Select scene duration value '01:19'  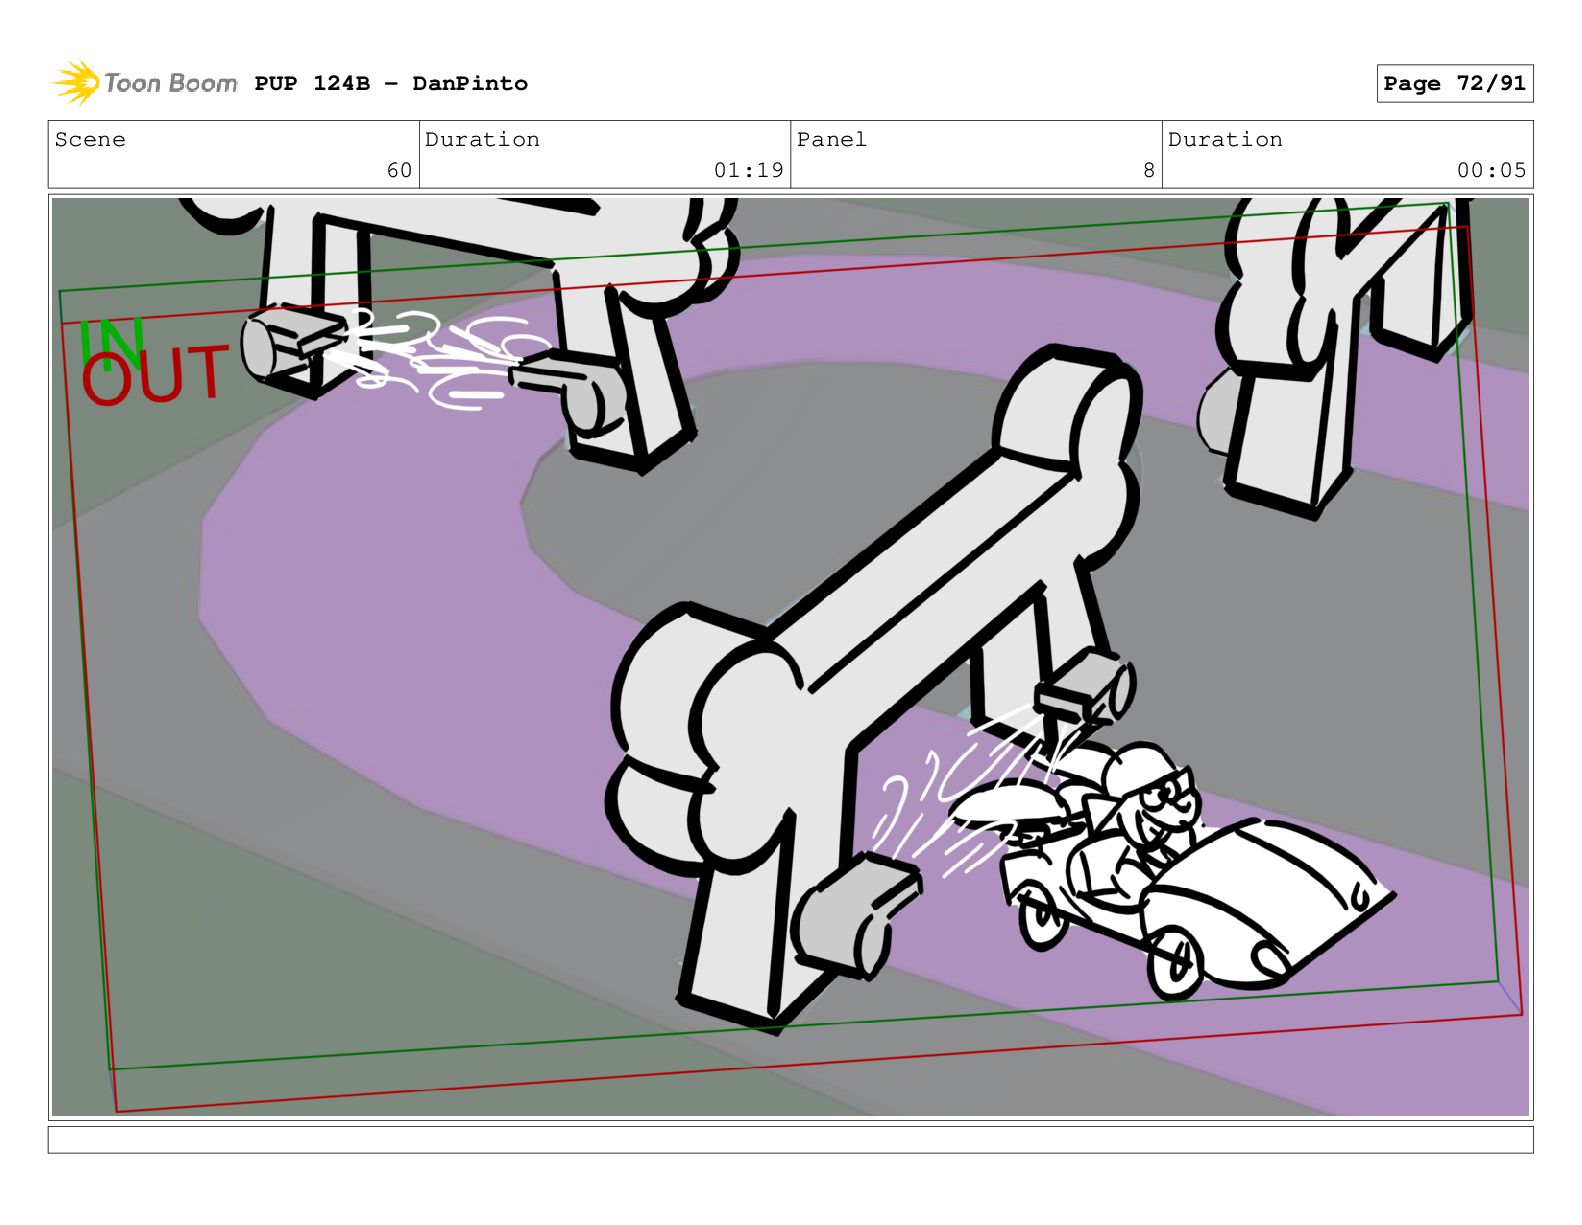pyautogui.click(x=748, y=171)
